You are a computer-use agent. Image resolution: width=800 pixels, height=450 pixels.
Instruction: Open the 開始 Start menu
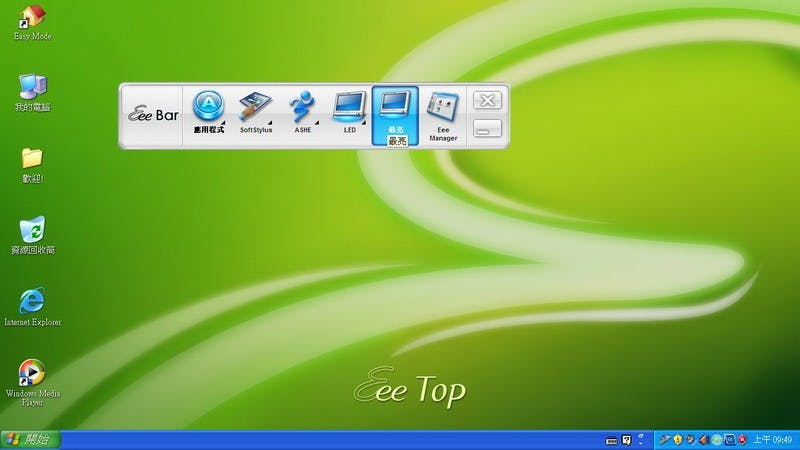click(x=30, y=440)
